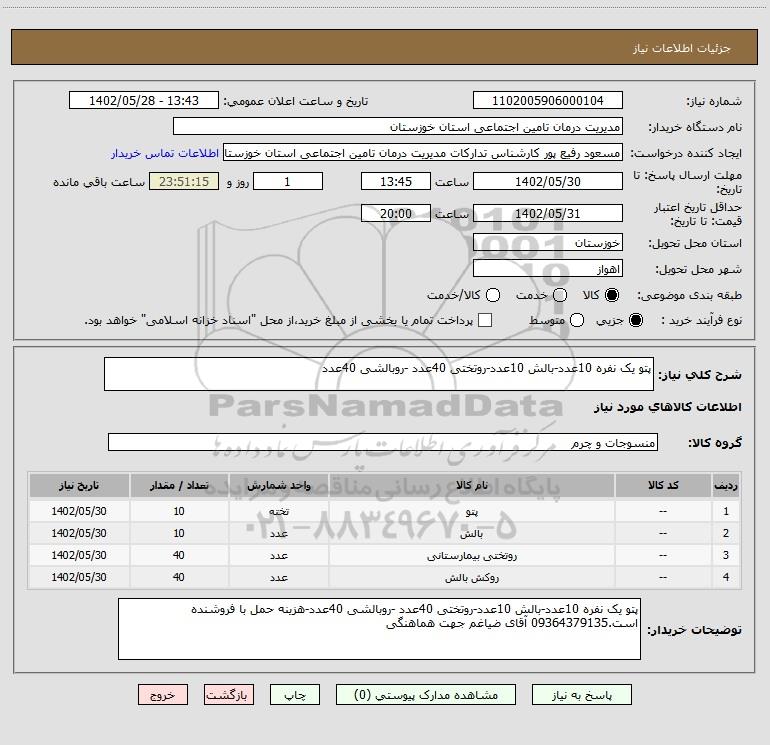Click the تاریخ نیاز column header

79,485
